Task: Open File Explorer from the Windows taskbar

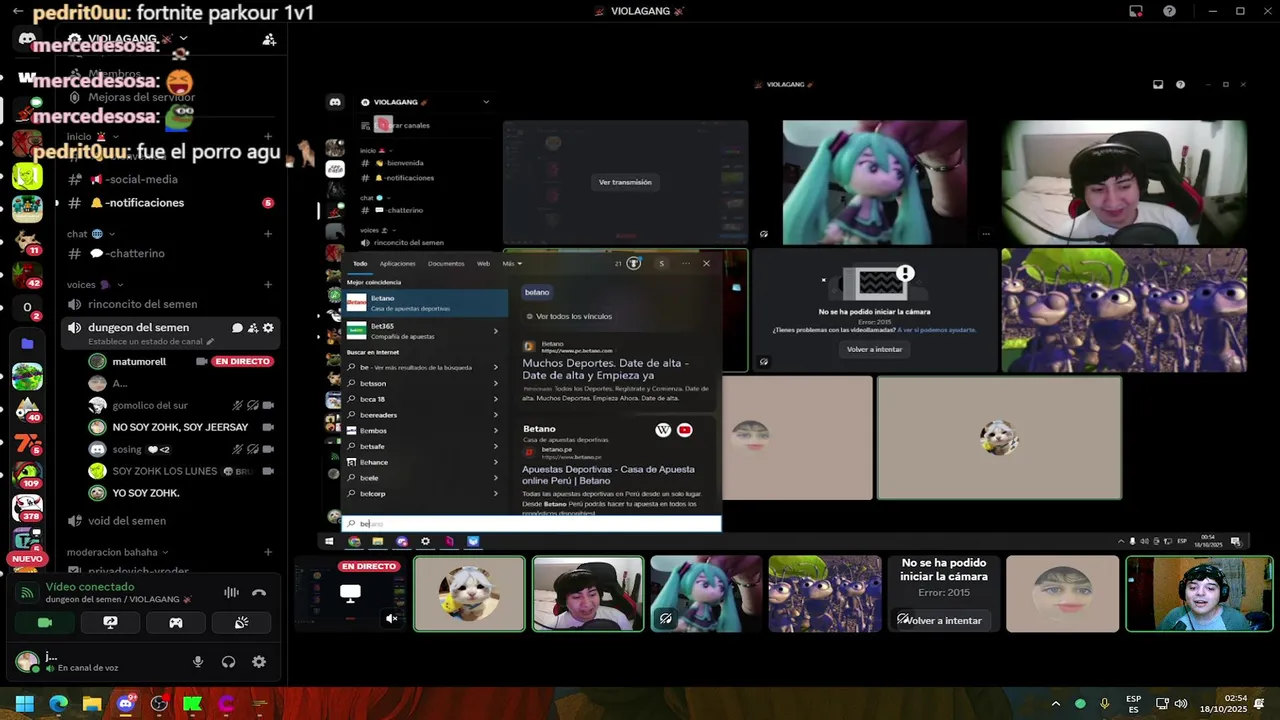Action: click(x=92, y=703)
